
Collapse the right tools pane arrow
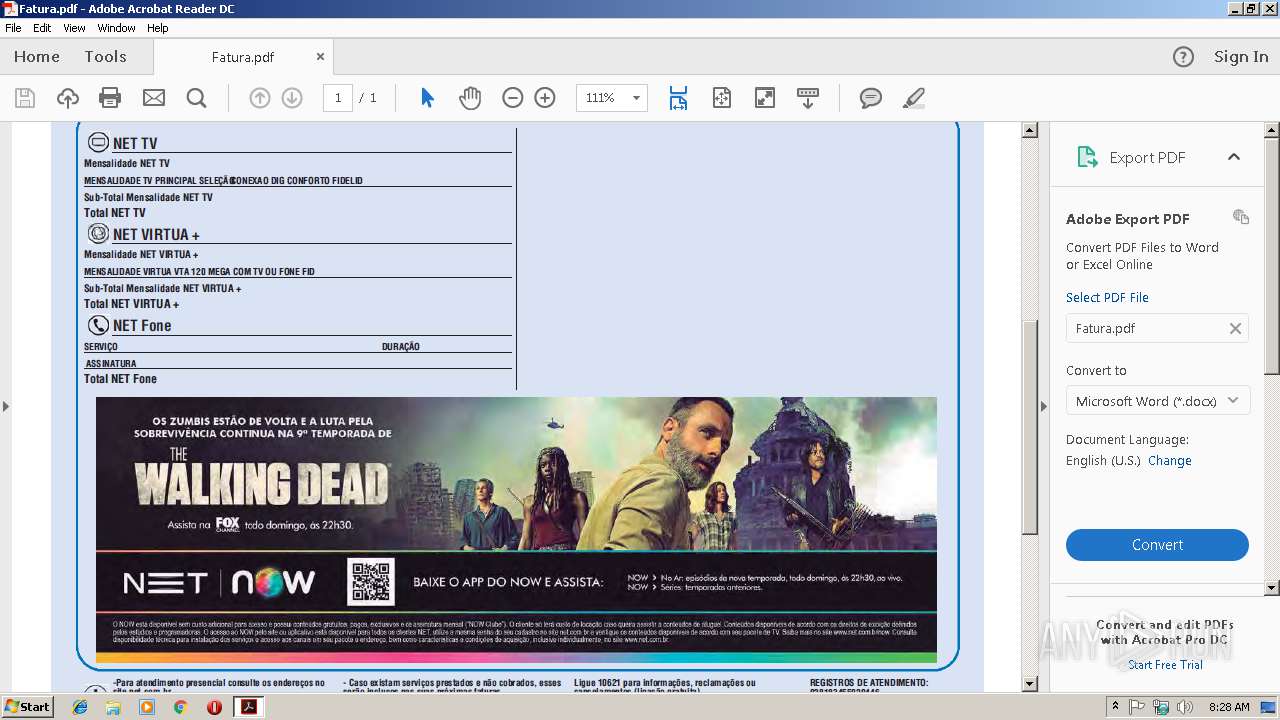[1044, 406]
